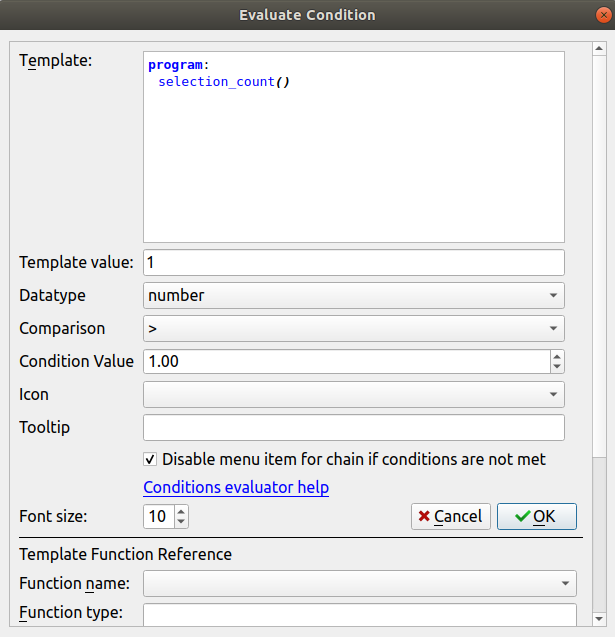Click the Function type field
The height and width of the screenshot is (637, 615).
(x=360, y=613)
